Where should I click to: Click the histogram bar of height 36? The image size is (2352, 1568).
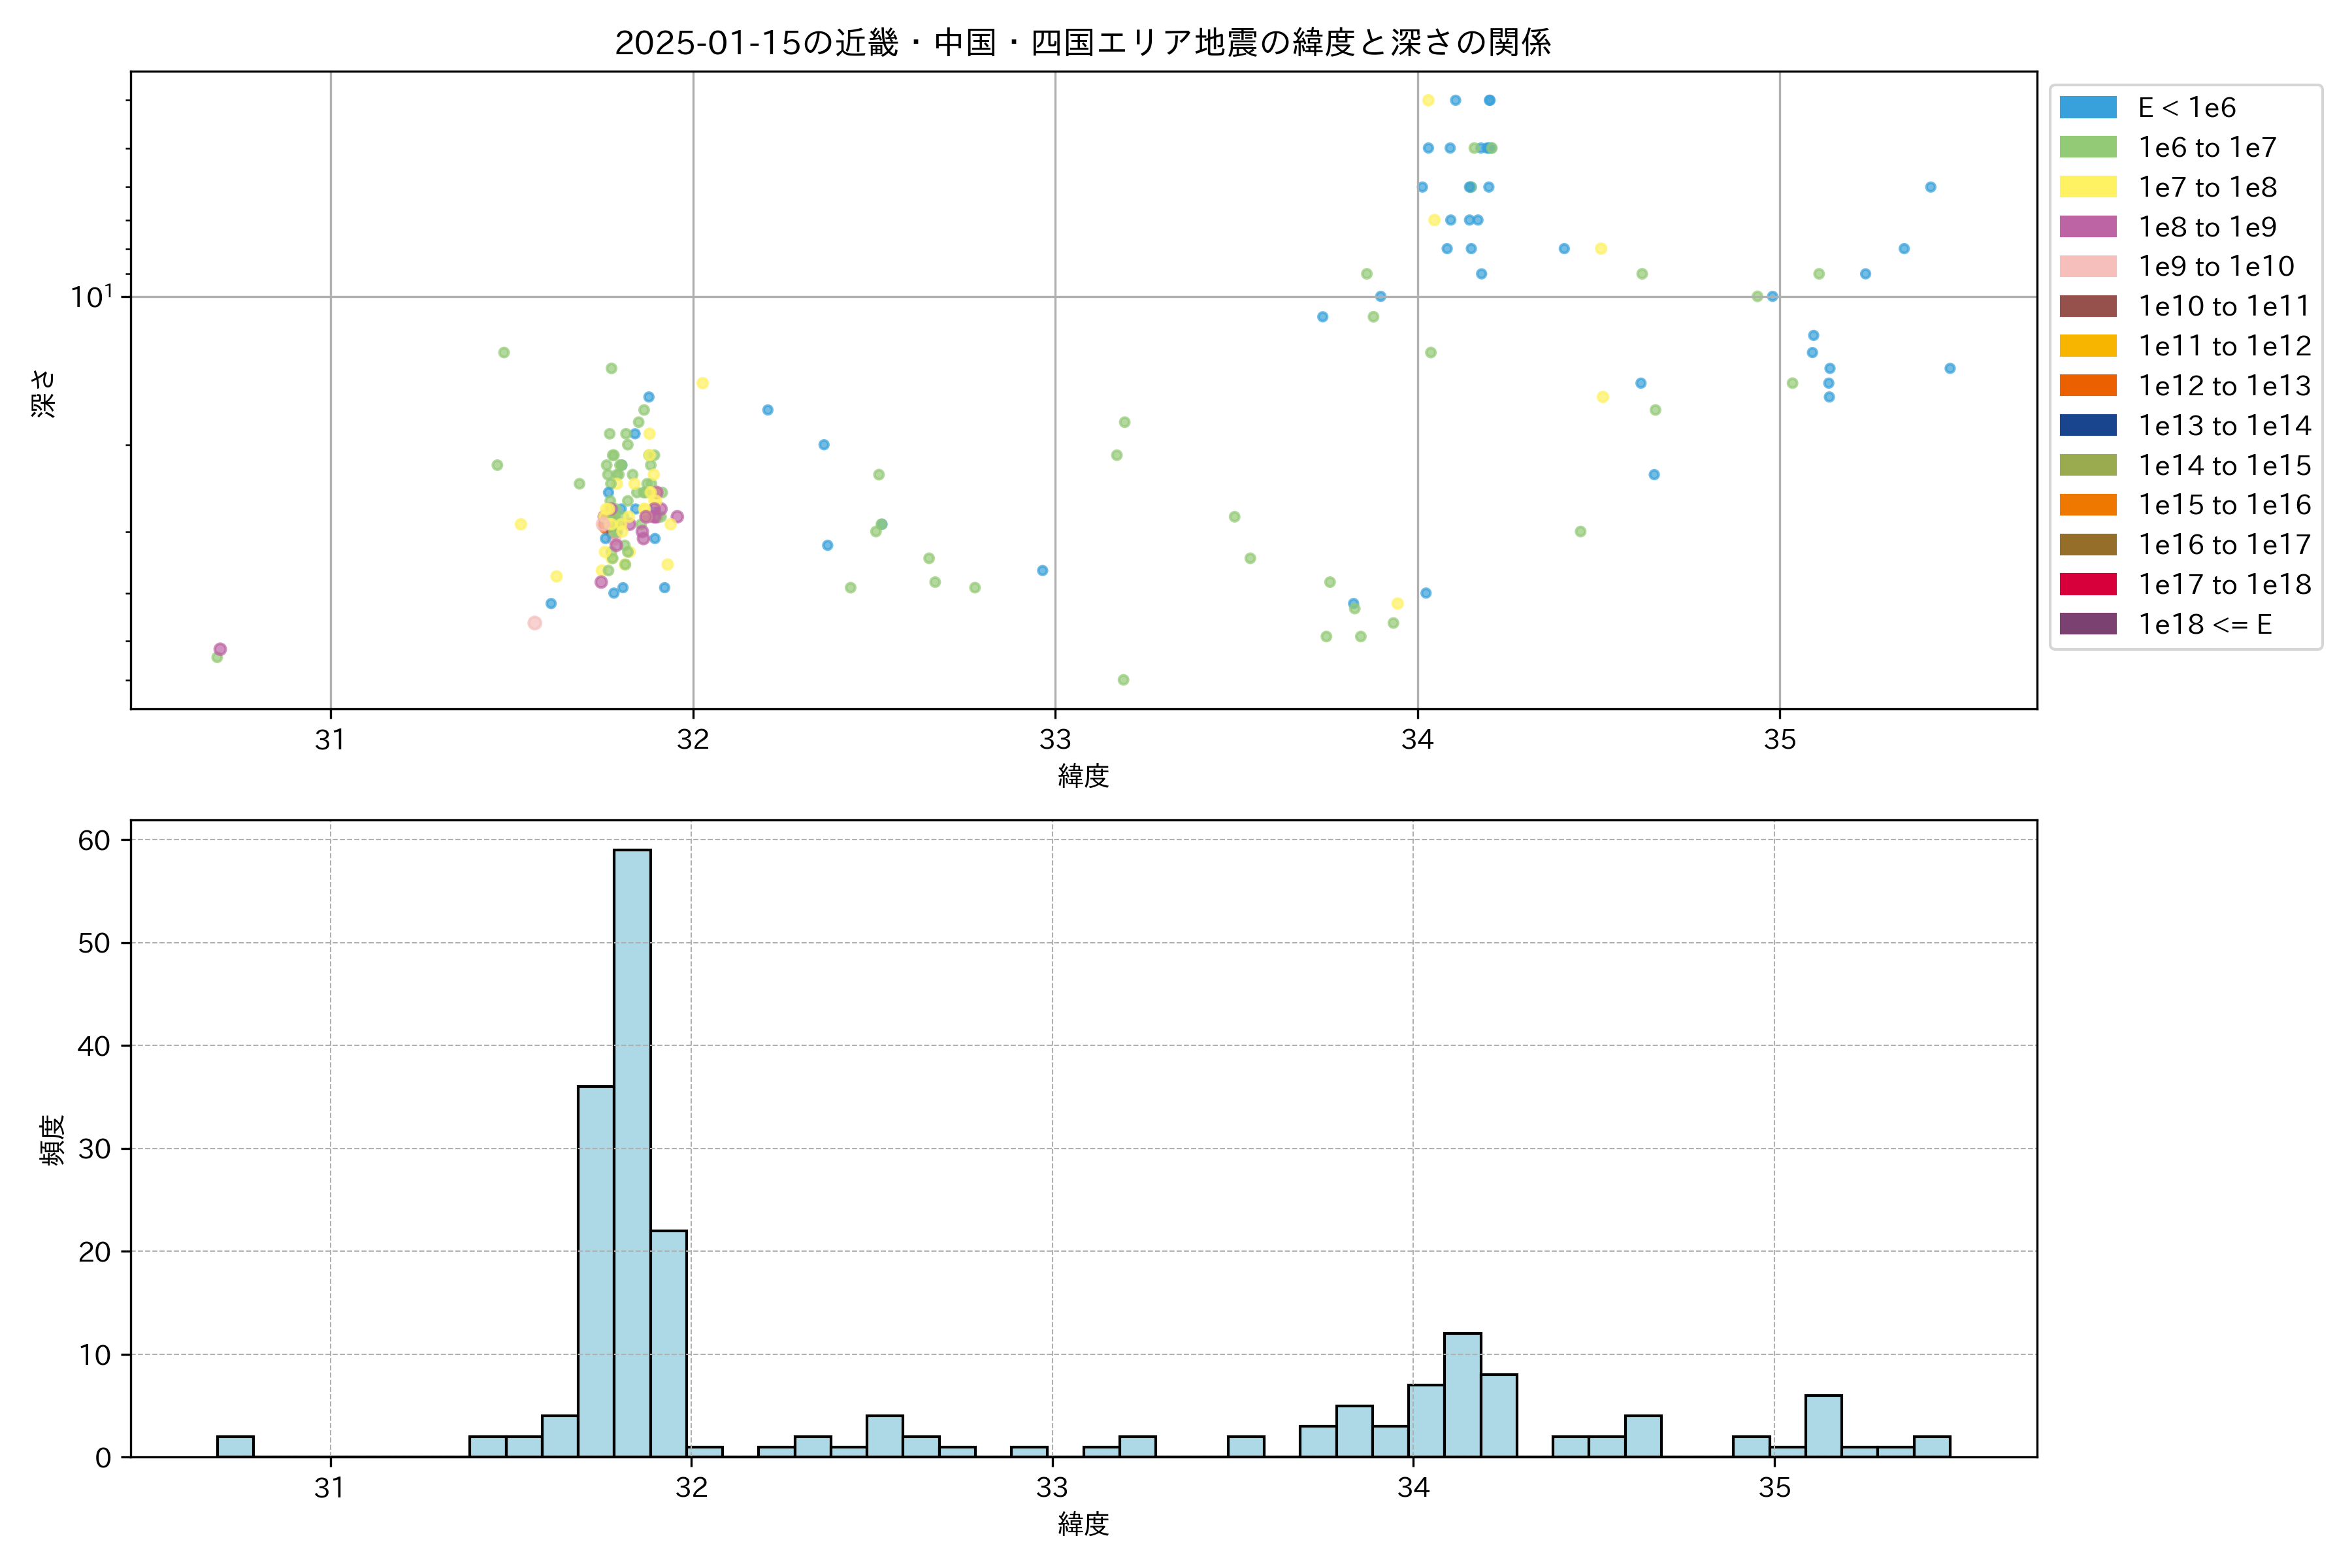(x=596, y=1270)
